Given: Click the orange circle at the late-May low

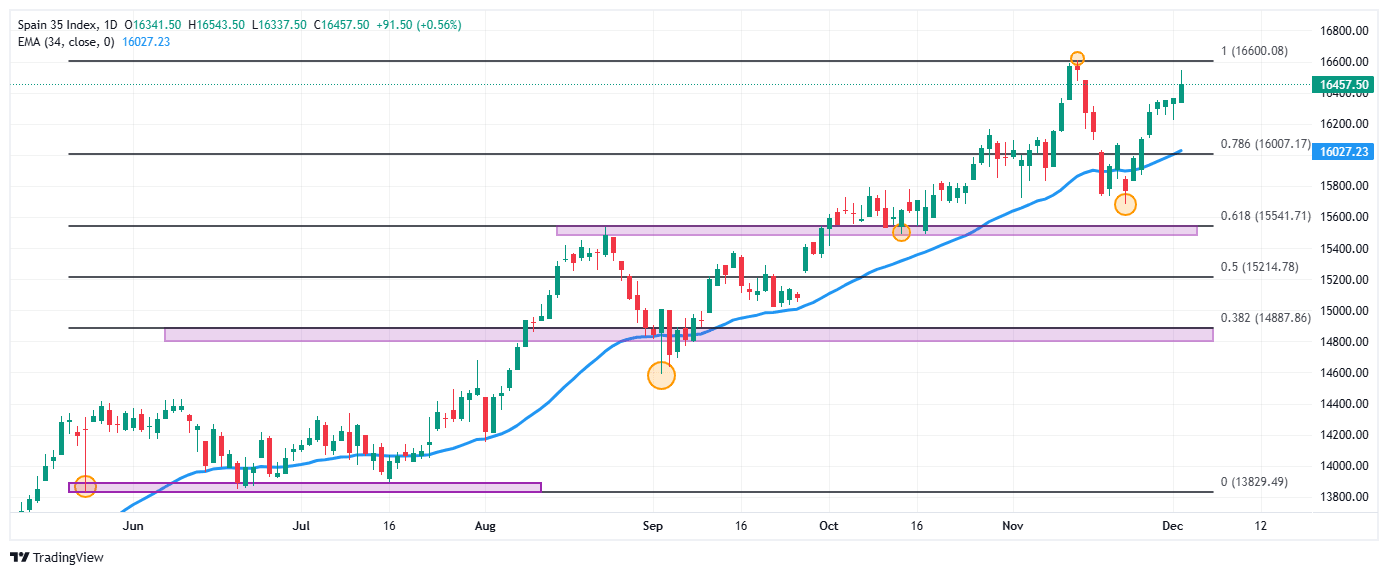Looking at the screenshot, I should point(85,486).
